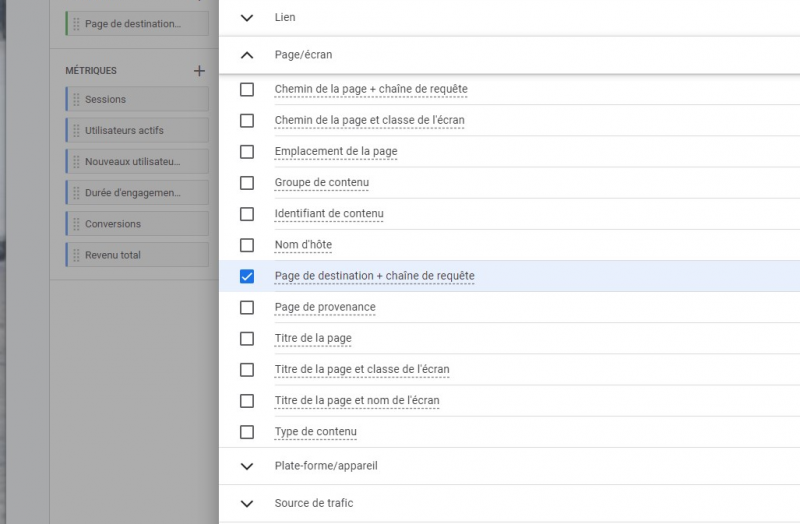
Task: Grab the Conversions drag handle
Action: [77, 224]
